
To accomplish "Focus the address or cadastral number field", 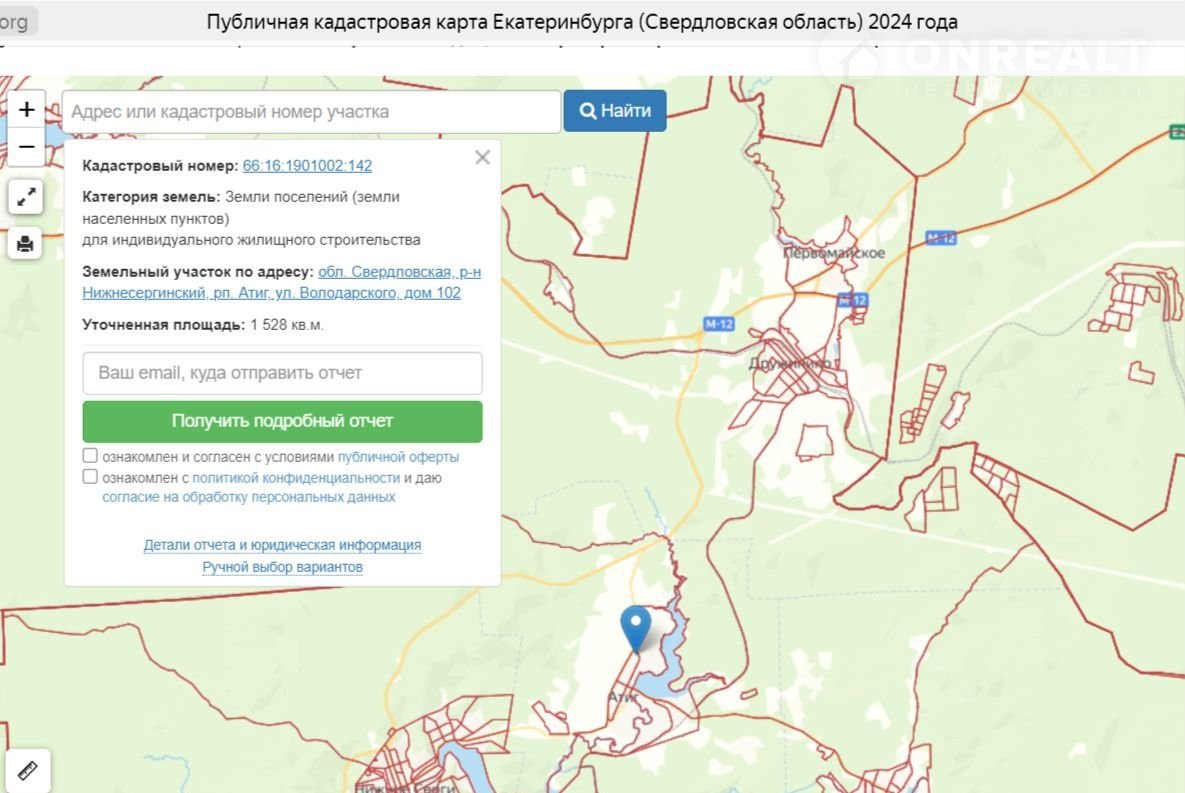I will click(311, 112).
